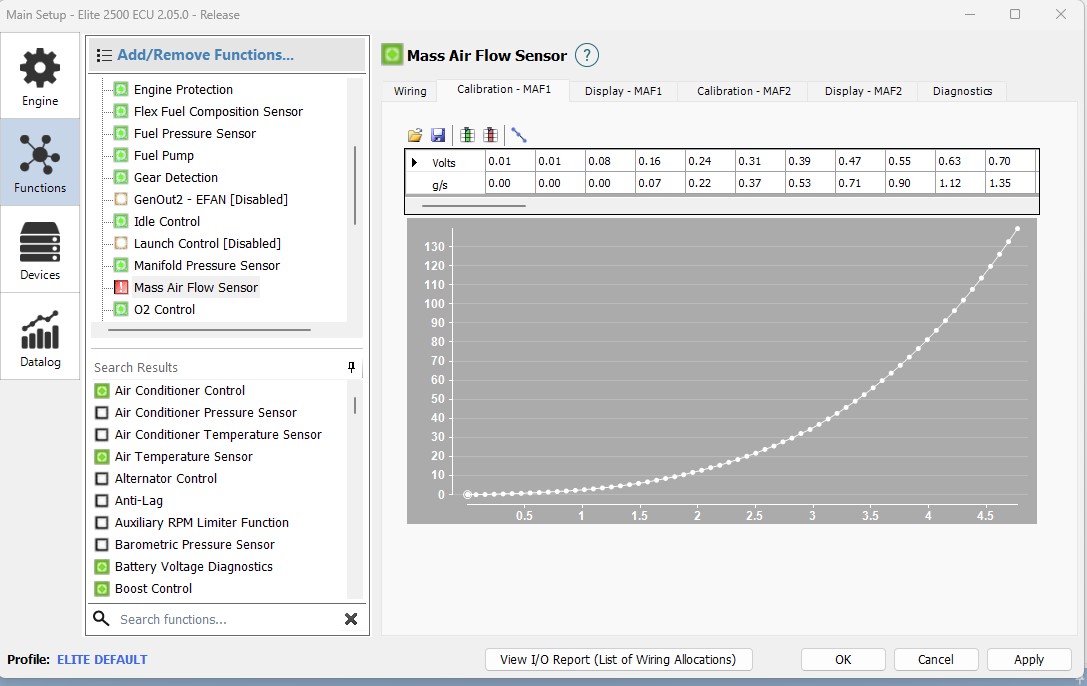Open the Devices sidebar section
Image resolution: width=1087 pixels, height=686 pixels.
[40, 249]
